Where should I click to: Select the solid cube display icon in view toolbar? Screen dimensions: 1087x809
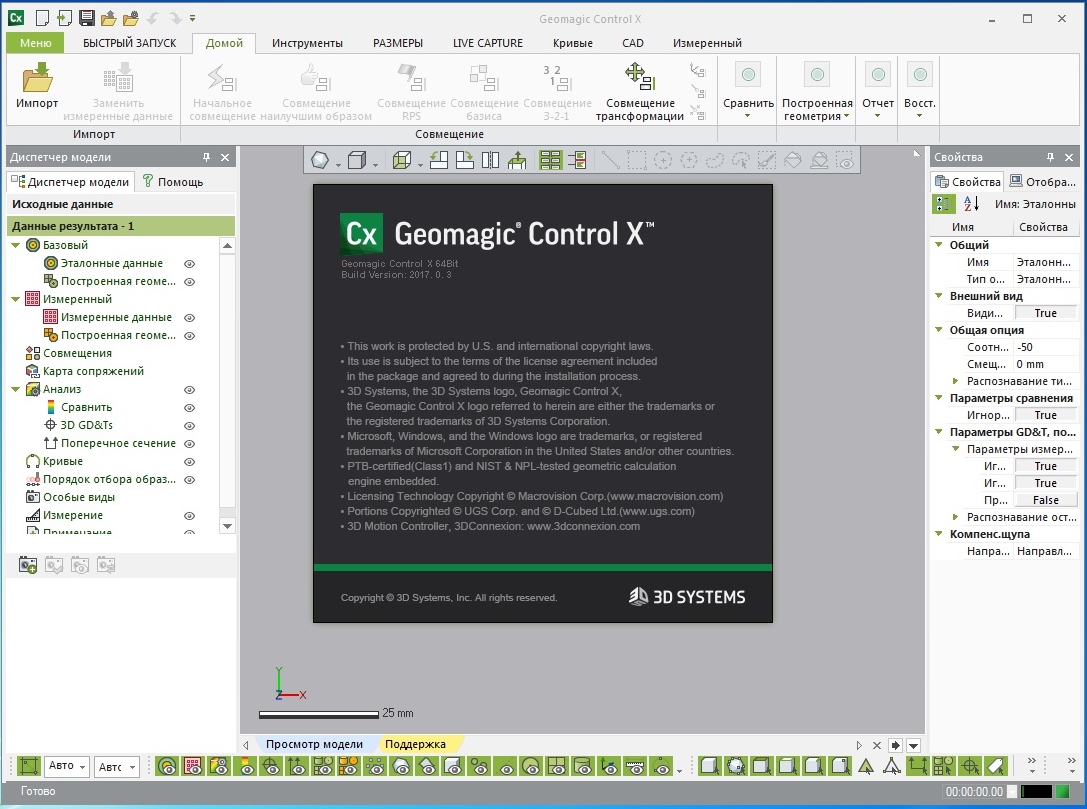click(x=356, y=160)
